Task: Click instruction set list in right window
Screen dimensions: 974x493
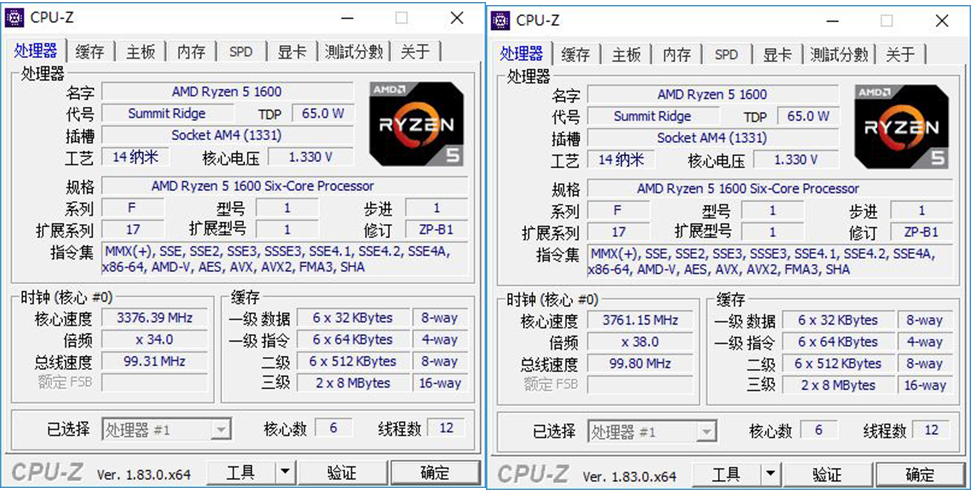Action: [x=770, y=261]
